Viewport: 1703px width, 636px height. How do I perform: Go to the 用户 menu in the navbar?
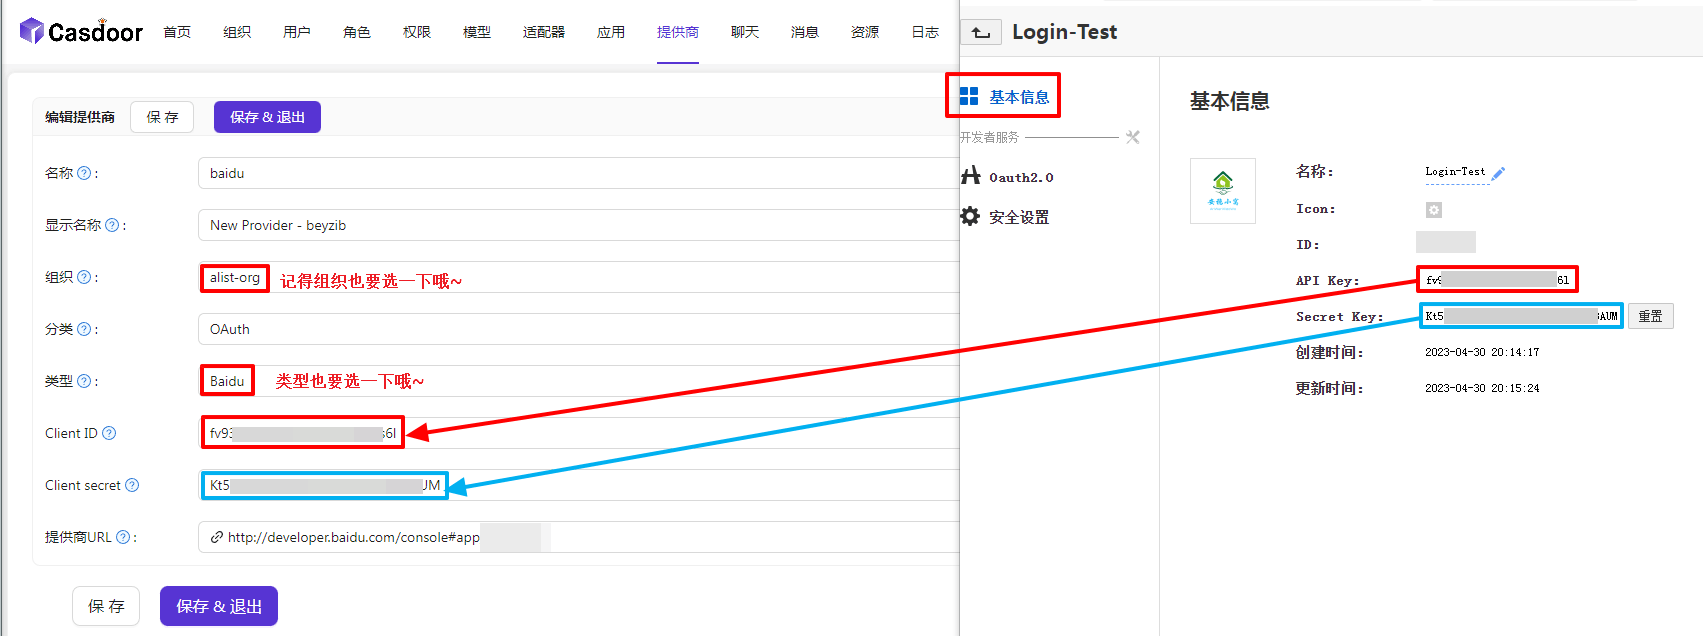tap(296, 32)
